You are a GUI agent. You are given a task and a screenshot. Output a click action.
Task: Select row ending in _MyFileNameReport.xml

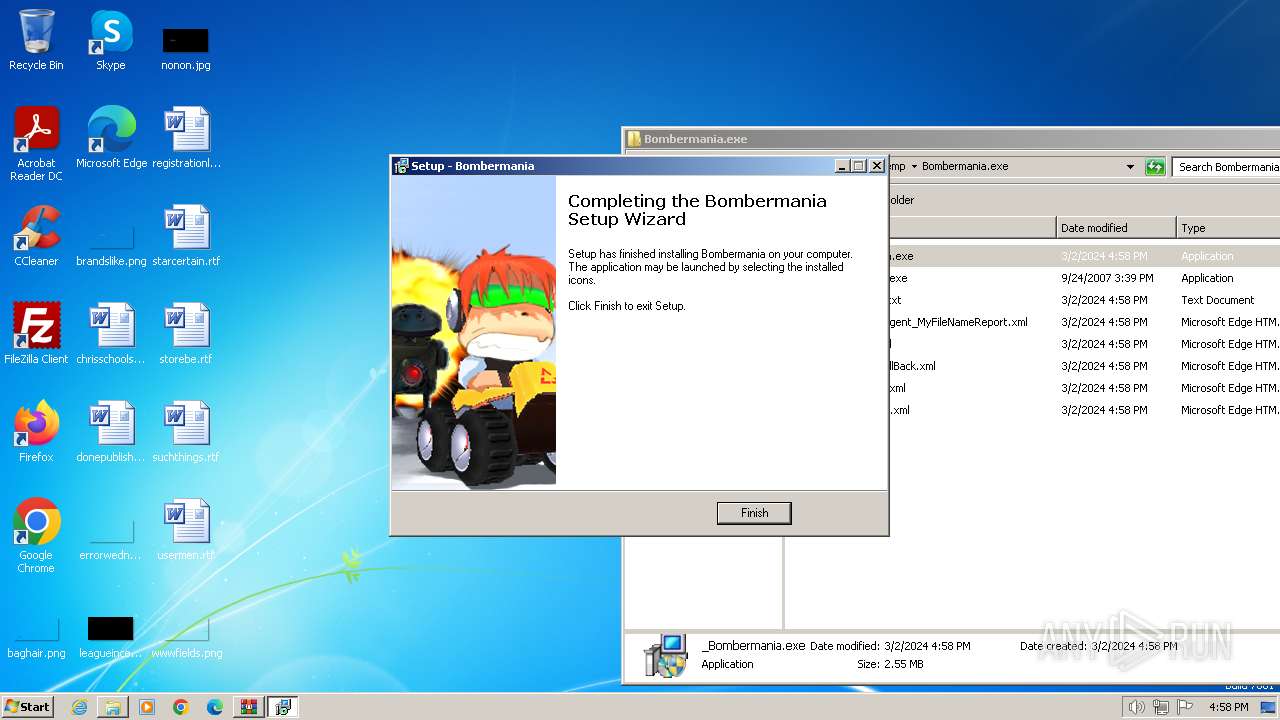coord(1084,322)
